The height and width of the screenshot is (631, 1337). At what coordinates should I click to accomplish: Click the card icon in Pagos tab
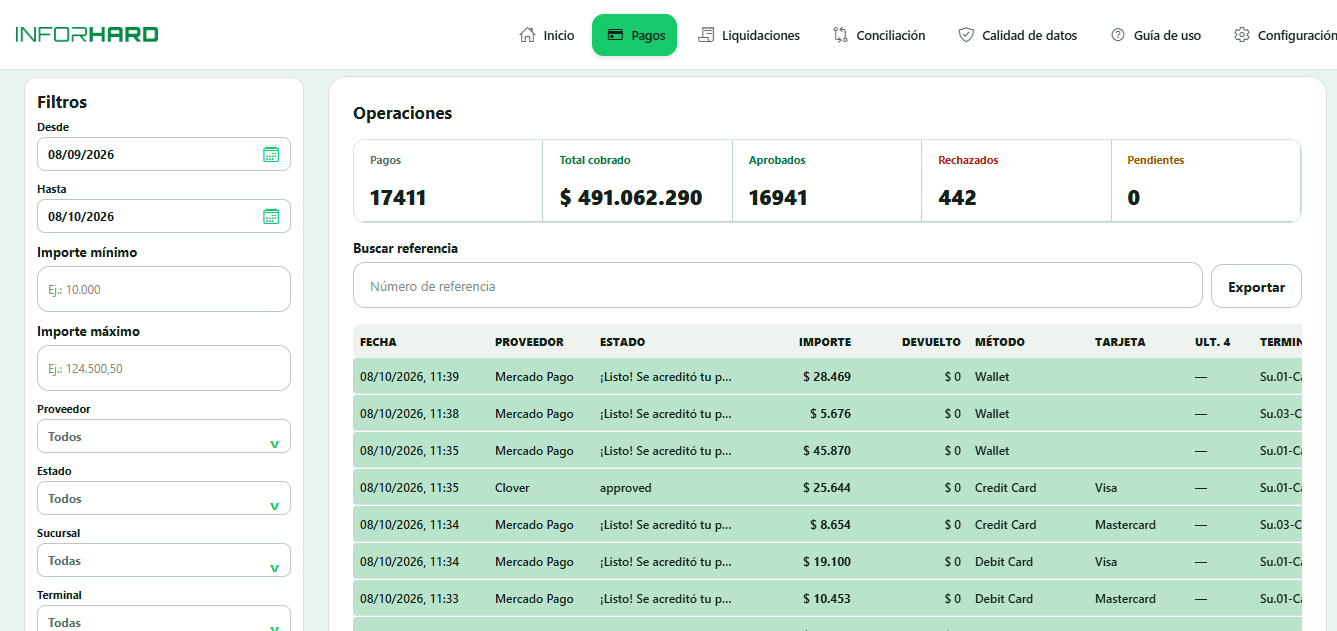click(615, 35)
